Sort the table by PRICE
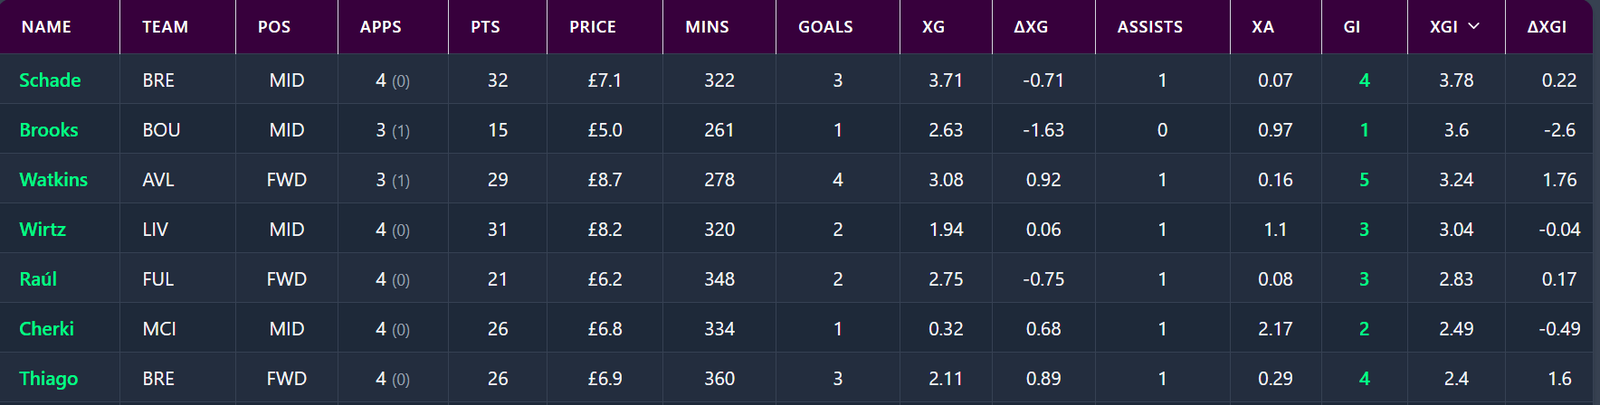 click(x=593, y=27)
